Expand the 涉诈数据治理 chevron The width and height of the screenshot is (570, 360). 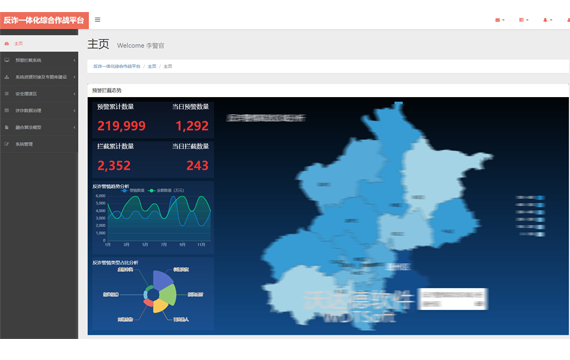click(x=74, y=111)
